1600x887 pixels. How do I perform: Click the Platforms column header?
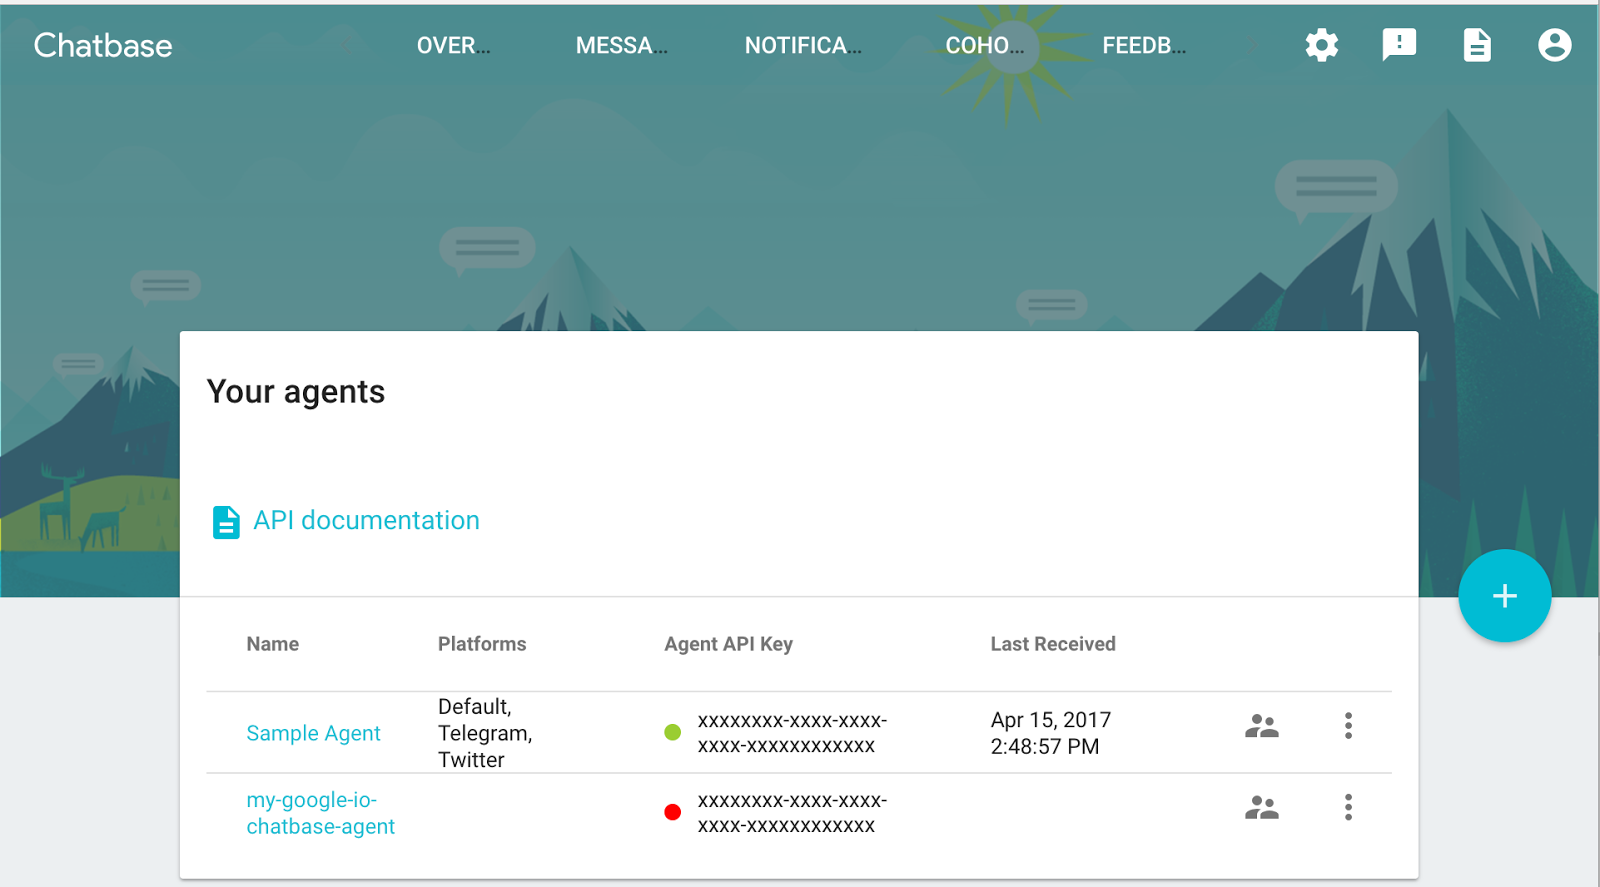click(x=482, y=644)
